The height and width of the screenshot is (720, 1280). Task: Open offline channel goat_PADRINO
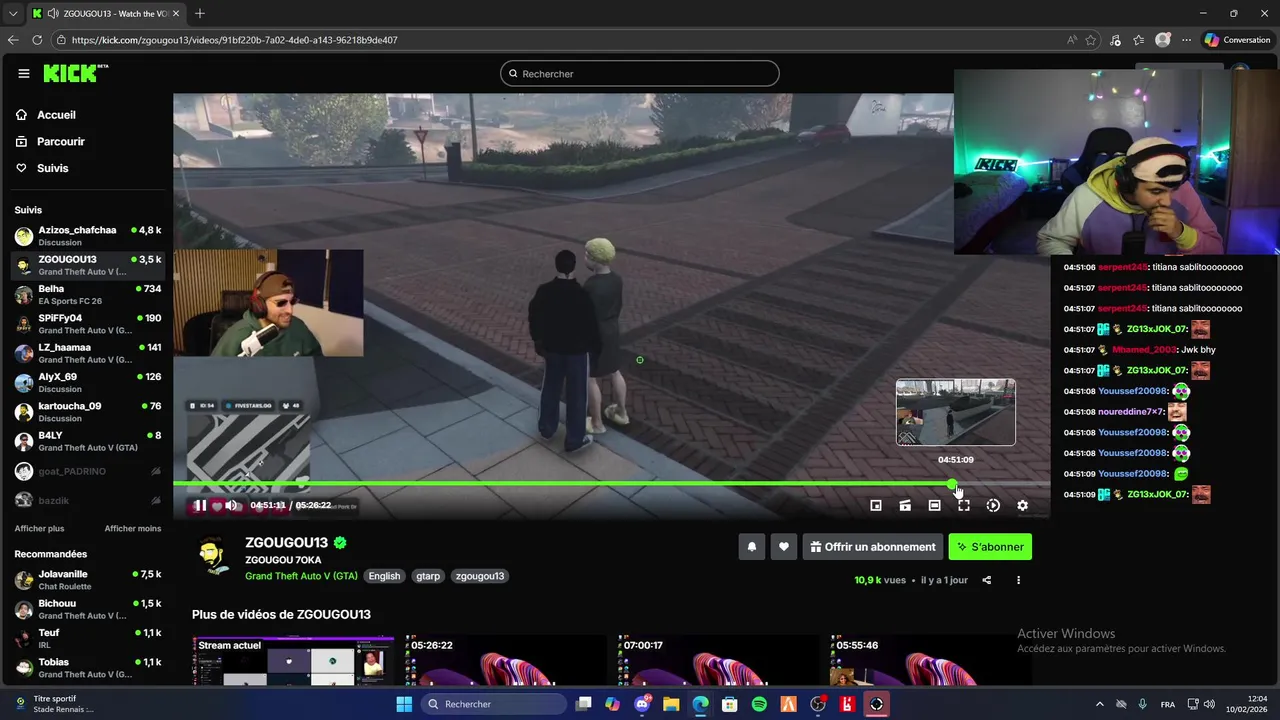coord(88,471)
